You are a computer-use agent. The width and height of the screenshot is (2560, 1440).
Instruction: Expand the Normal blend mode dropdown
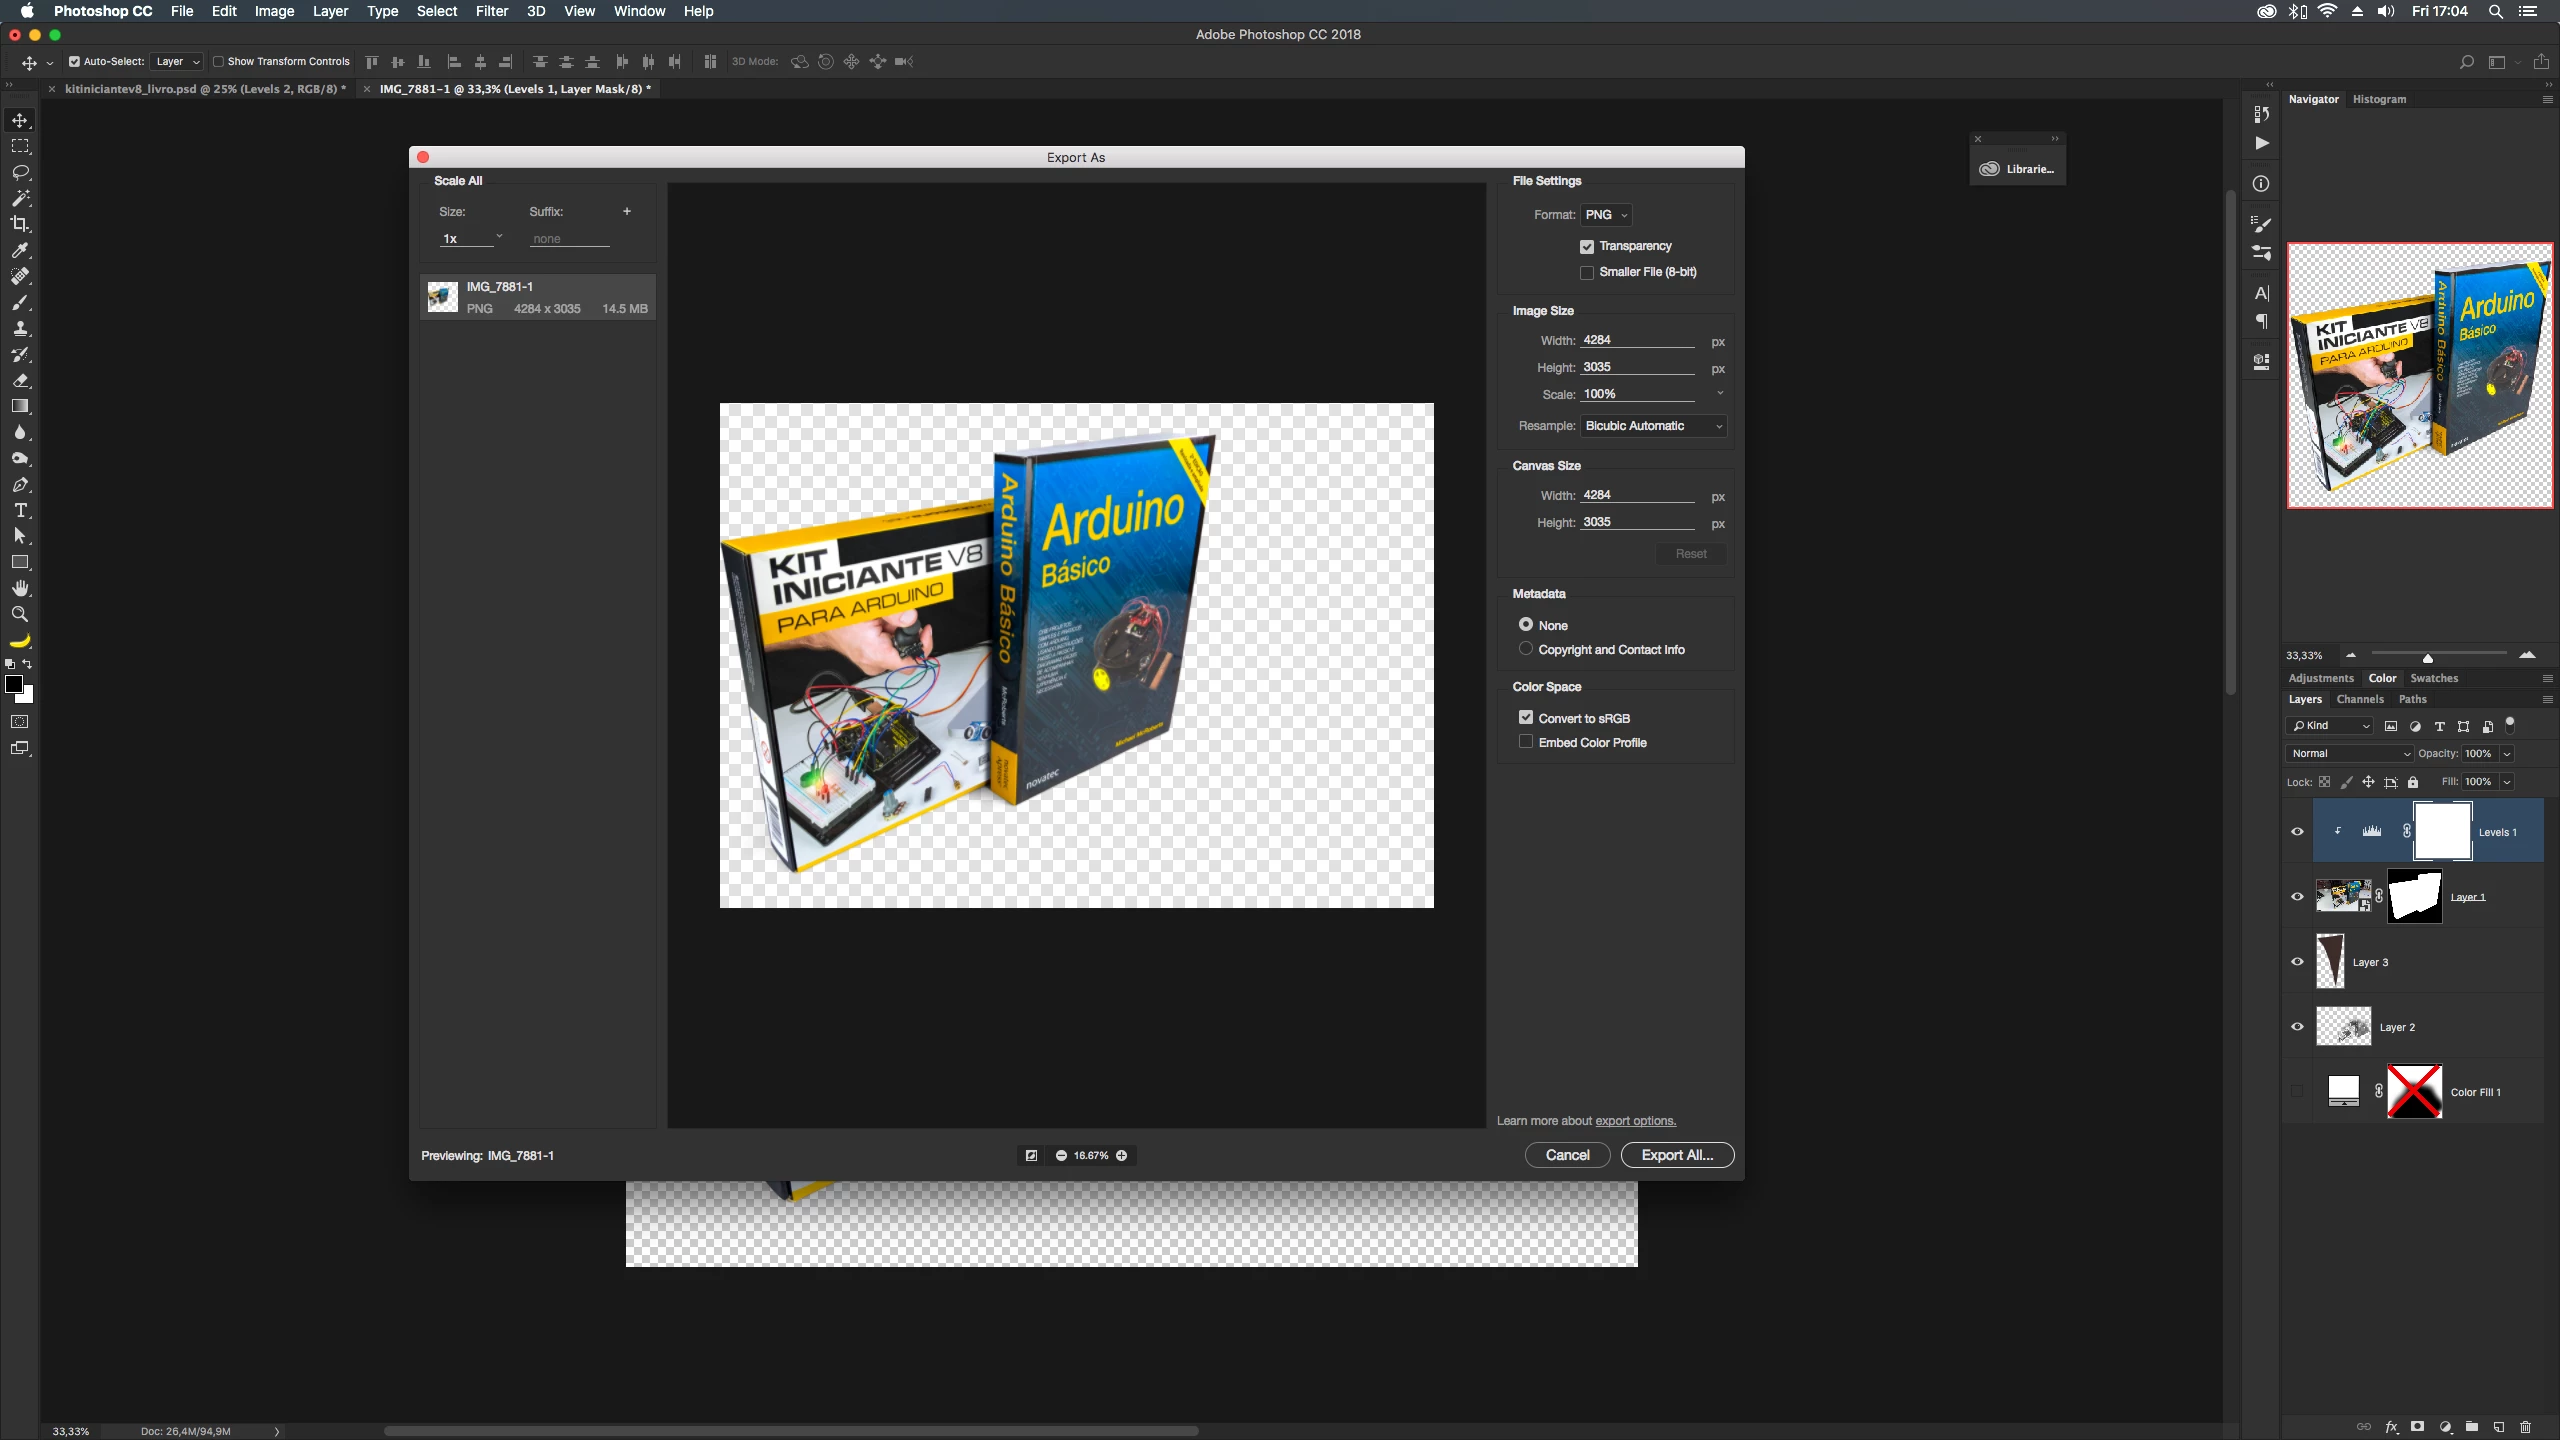2350,754
